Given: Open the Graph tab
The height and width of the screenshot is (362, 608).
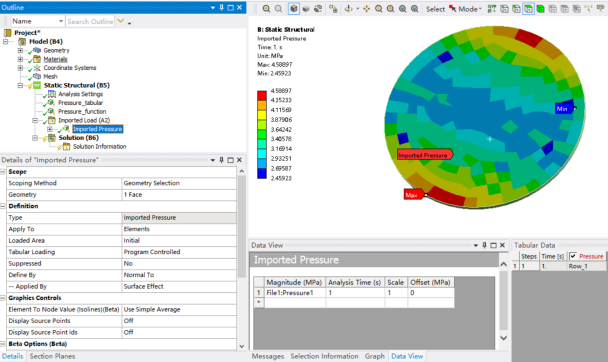Looking at the screenshot, I should [x=375, y=356].
